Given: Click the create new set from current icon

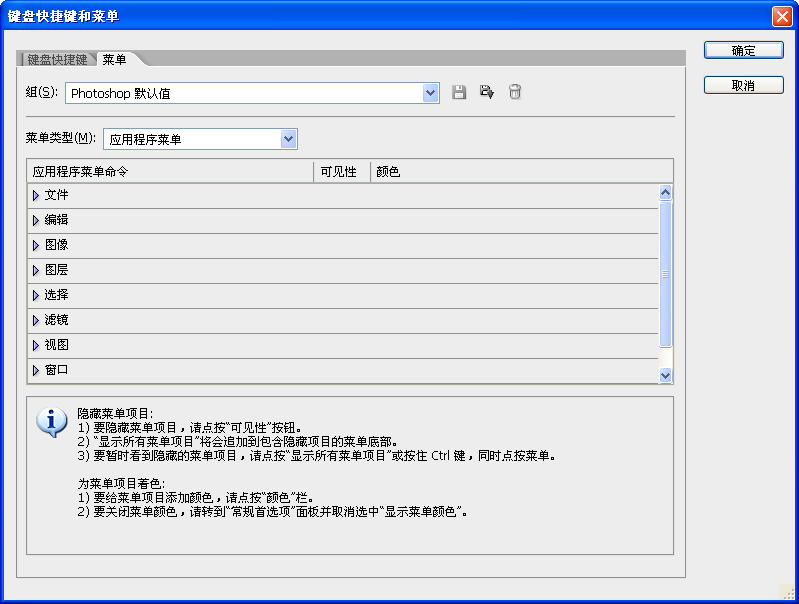Looking at the screenshot, I should pos(487,93).
